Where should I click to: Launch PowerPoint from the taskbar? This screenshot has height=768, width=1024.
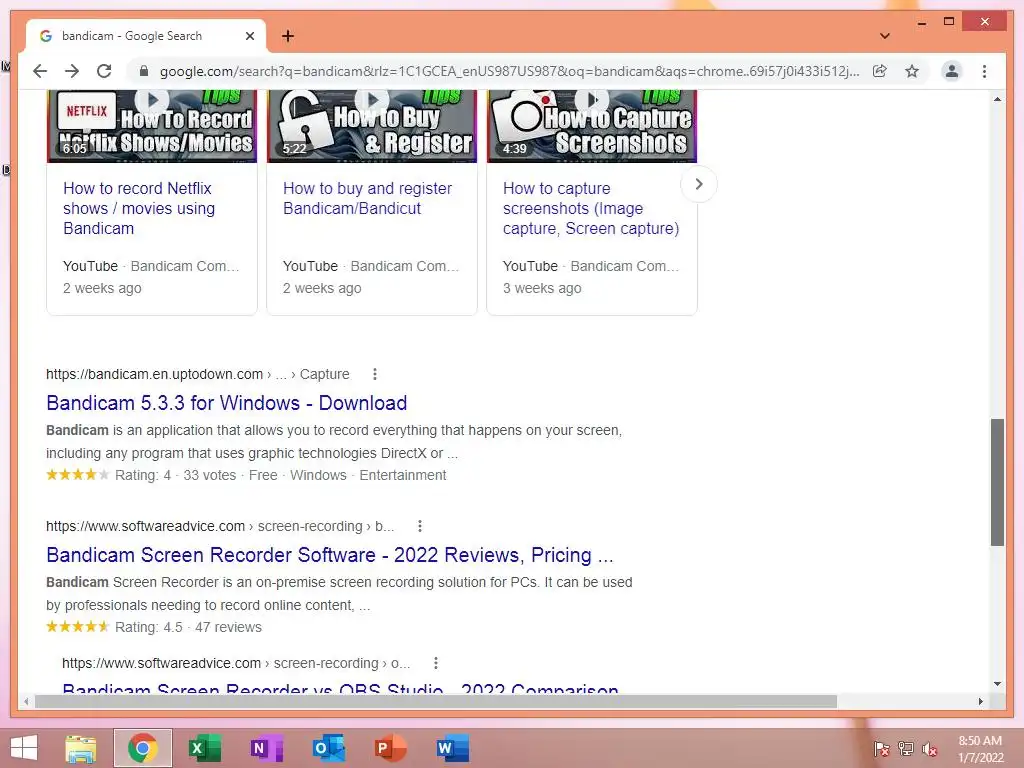(390, 748)
